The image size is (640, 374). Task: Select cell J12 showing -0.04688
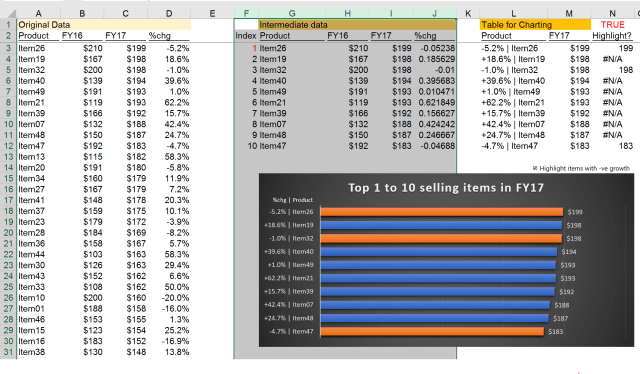pos(435,146)
